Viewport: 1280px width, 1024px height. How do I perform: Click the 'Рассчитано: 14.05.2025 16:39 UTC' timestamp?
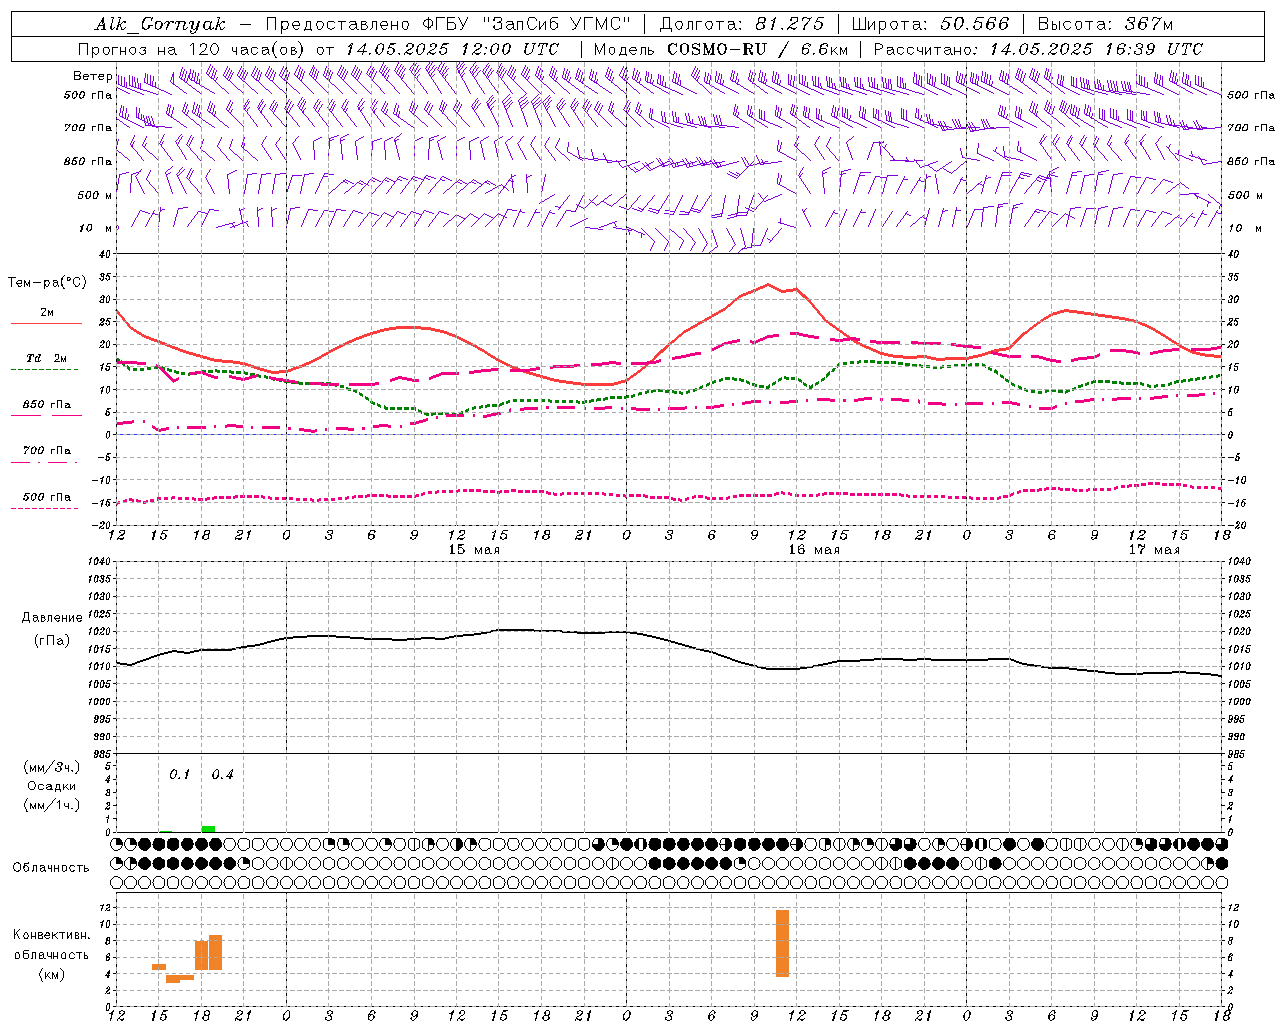1038,49
